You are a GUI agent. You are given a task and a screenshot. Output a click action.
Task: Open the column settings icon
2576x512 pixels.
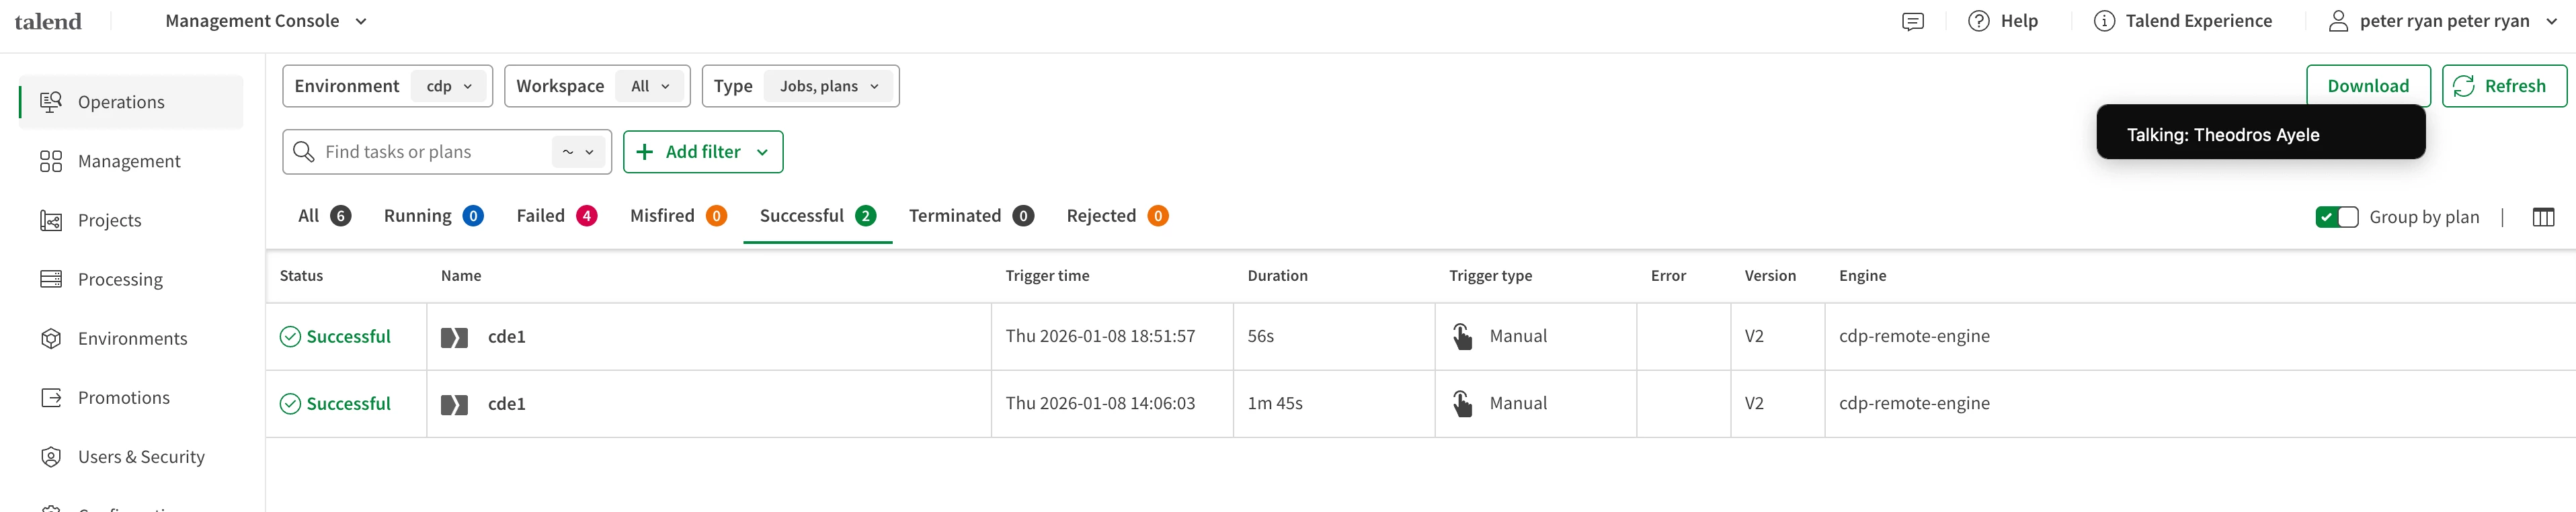2543,217
